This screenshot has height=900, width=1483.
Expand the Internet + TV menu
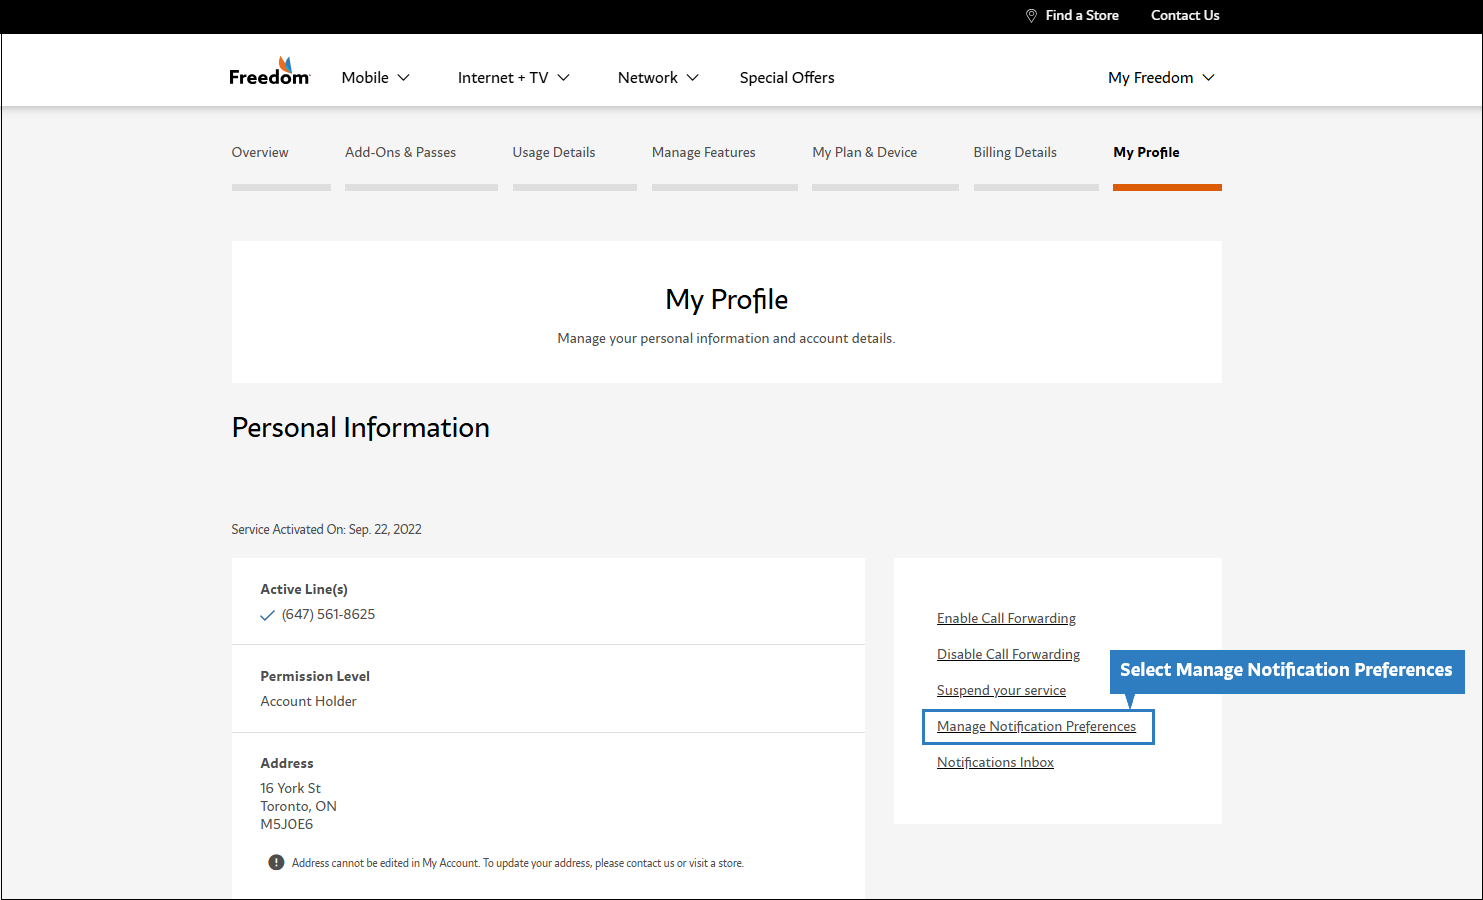pos(514,77)
